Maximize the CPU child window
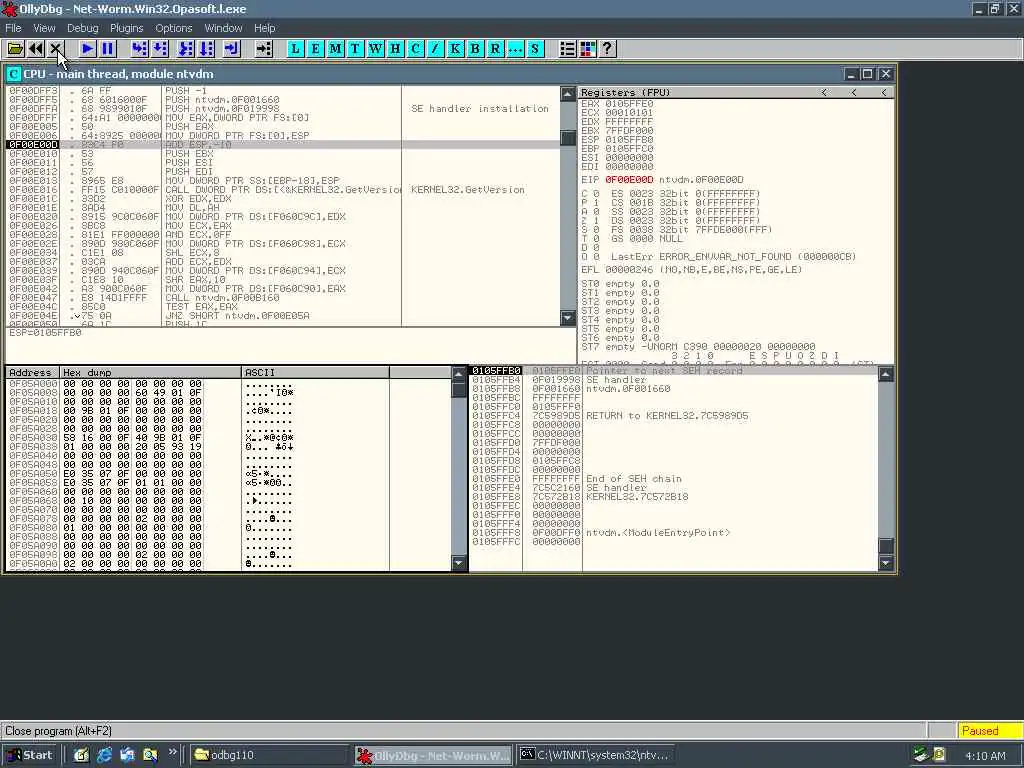This screenshot has width=1024, height=768. click(x=867, y=74)
